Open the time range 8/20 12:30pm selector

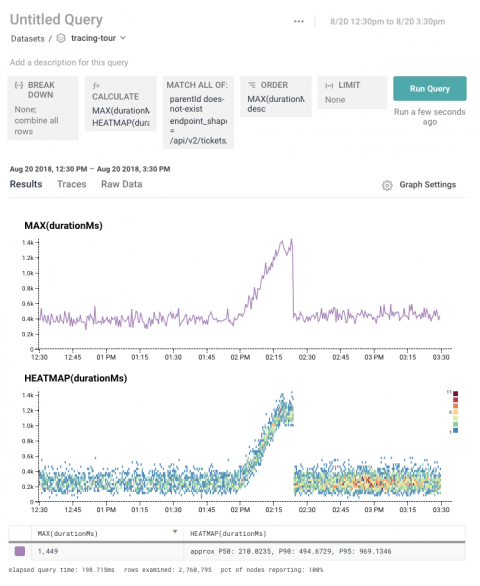tap(388, 22)
